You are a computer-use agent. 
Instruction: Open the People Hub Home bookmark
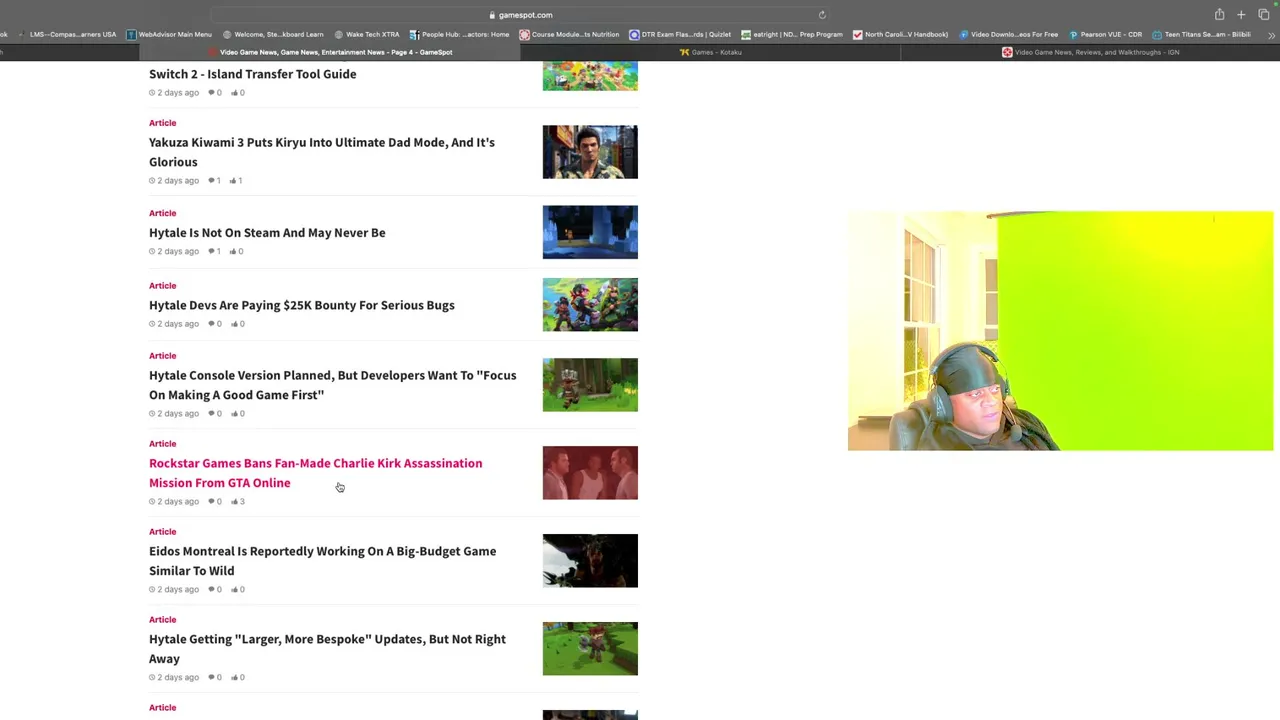tap(459, 35)
